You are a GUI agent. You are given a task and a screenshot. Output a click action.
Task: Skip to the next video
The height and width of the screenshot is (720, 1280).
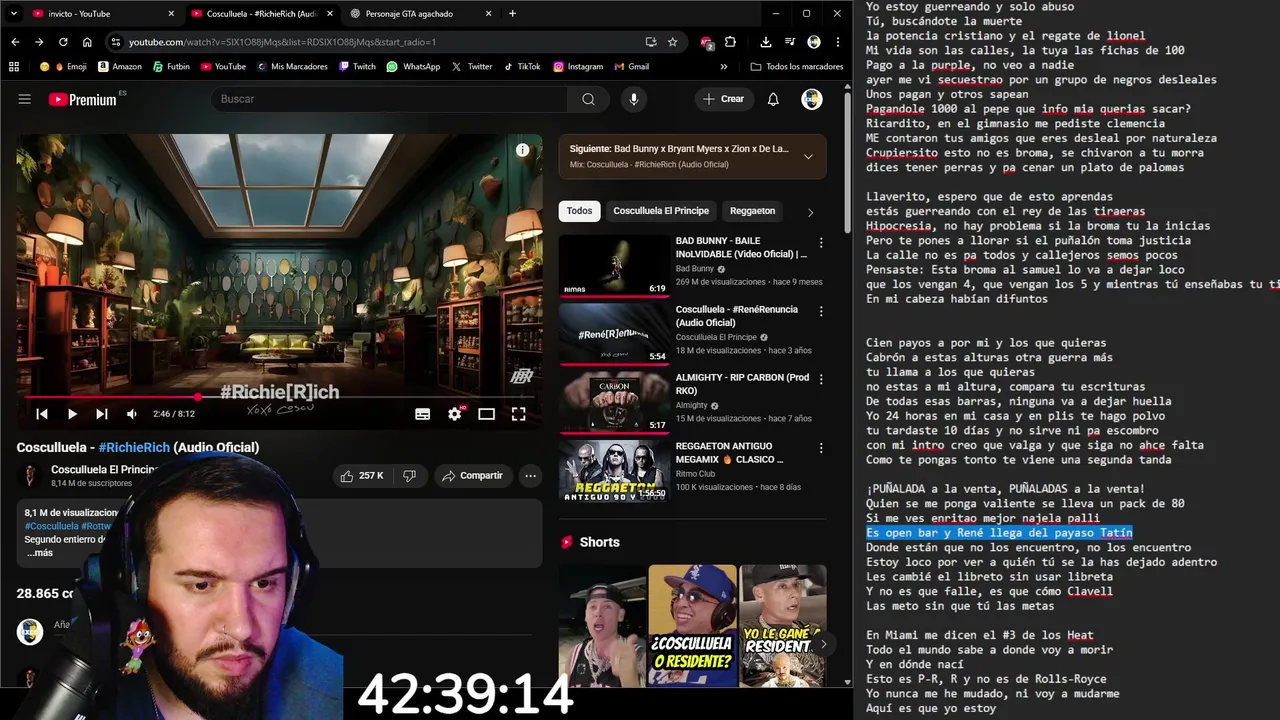(102, 414)
